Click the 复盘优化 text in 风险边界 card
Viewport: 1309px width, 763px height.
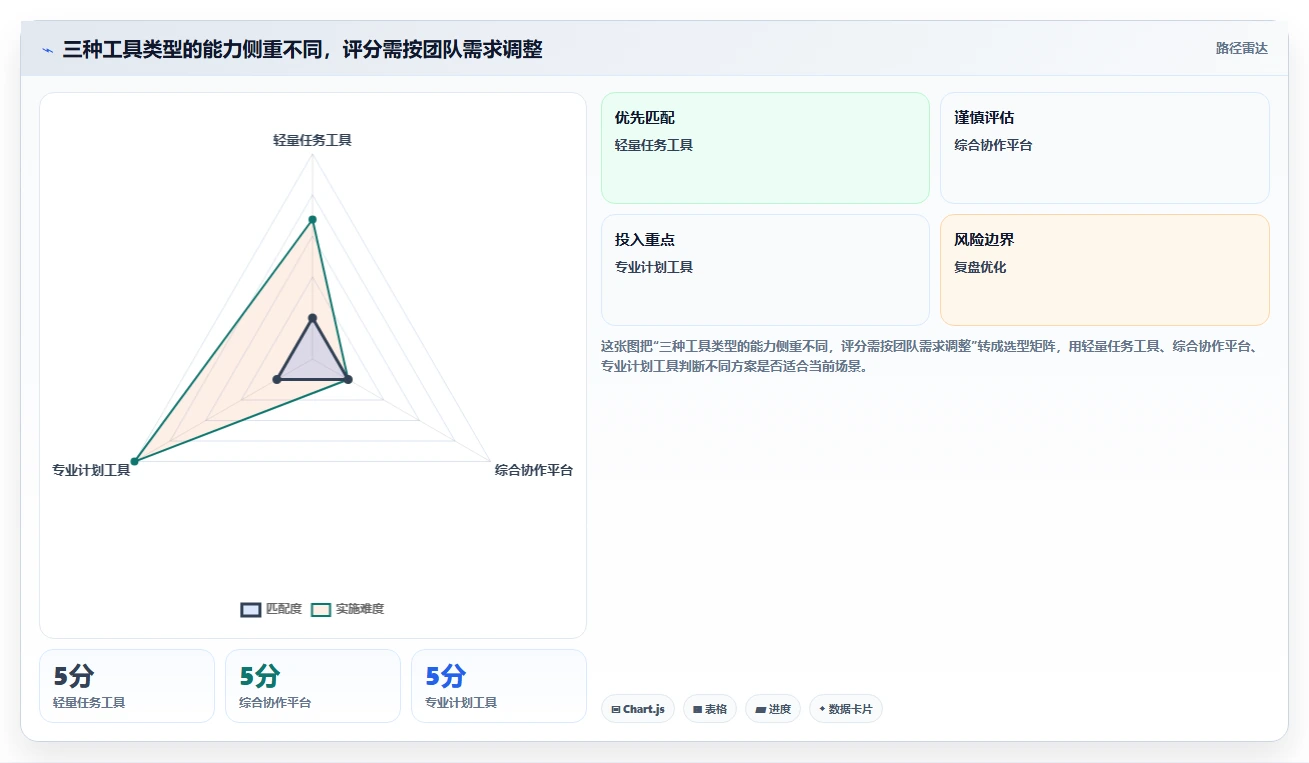click(x=980, y=267)
